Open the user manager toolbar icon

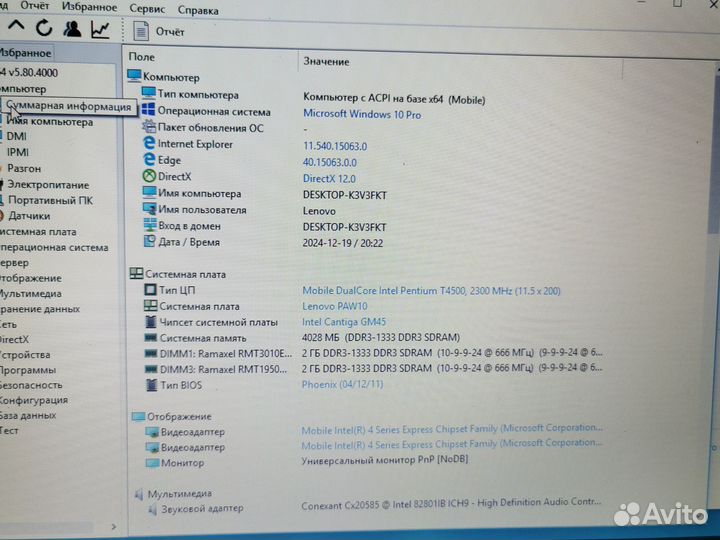click(72, 29)
